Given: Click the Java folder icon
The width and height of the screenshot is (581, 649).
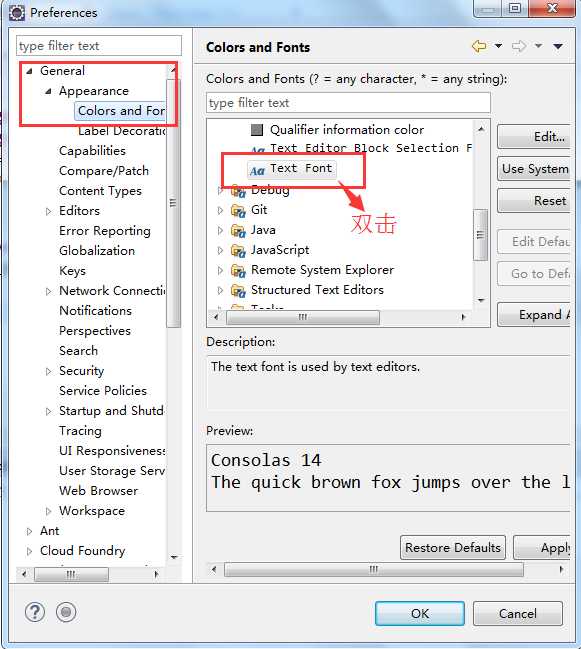Looking at the screenshot, I should point(238,231).
